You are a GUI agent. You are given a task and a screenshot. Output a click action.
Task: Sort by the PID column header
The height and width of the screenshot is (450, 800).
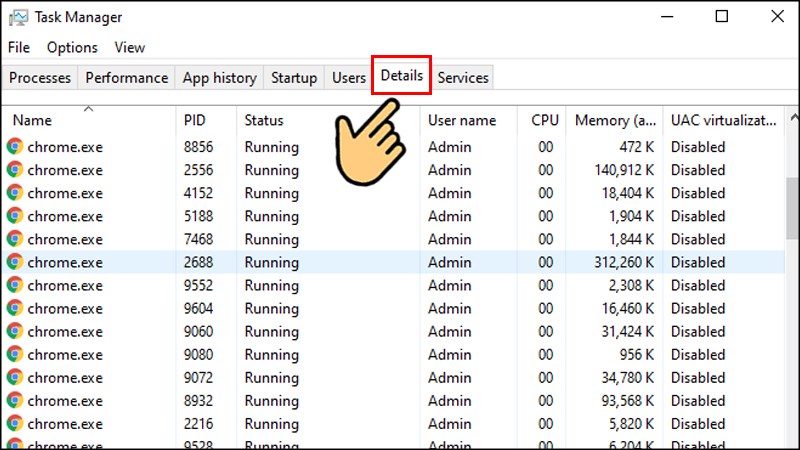point(206,120)
